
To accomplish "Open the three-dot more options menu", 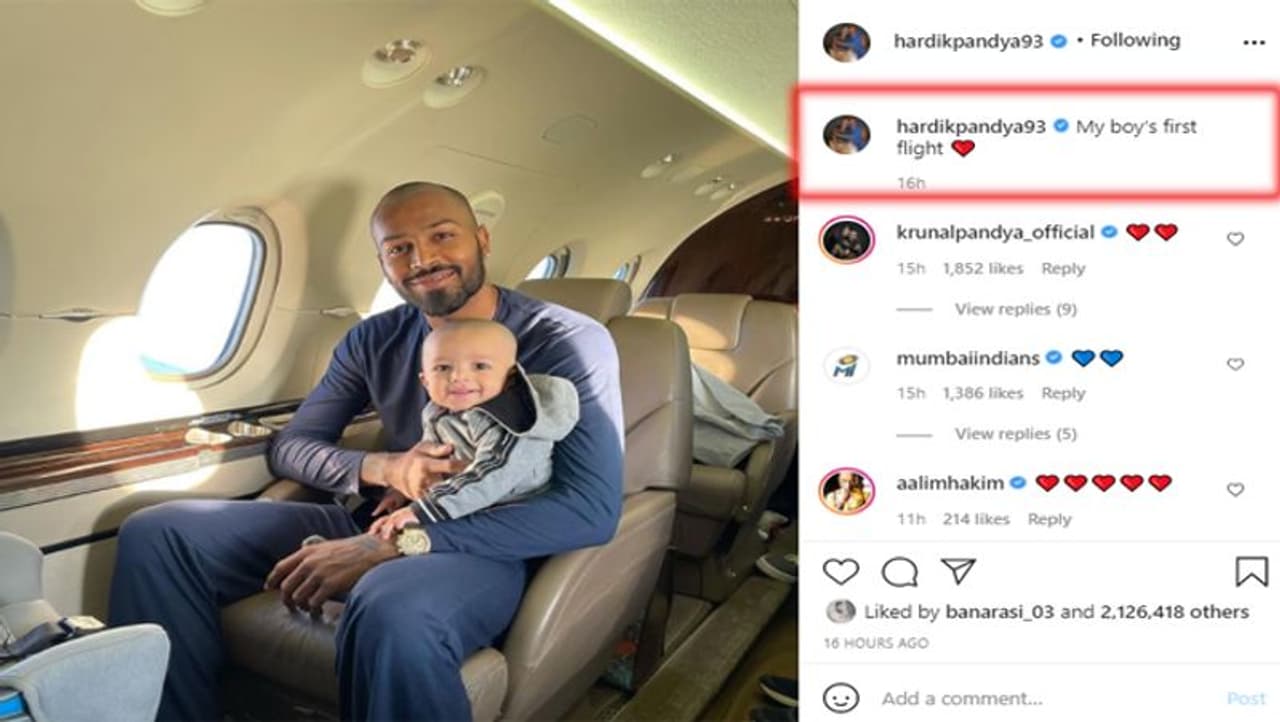I will tap(1253, 42).
